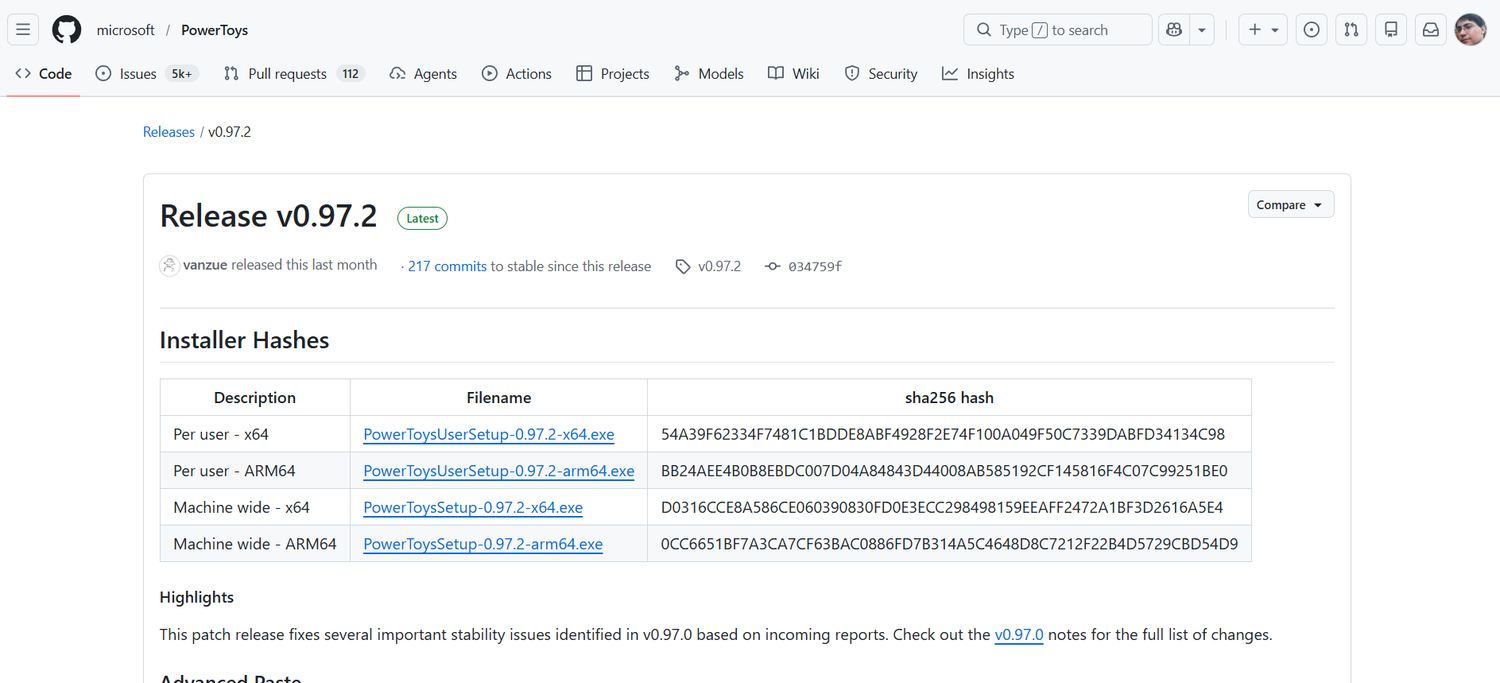Open the hamburger navigation menu
1500x683 pixels.
(x=23, y=30)
